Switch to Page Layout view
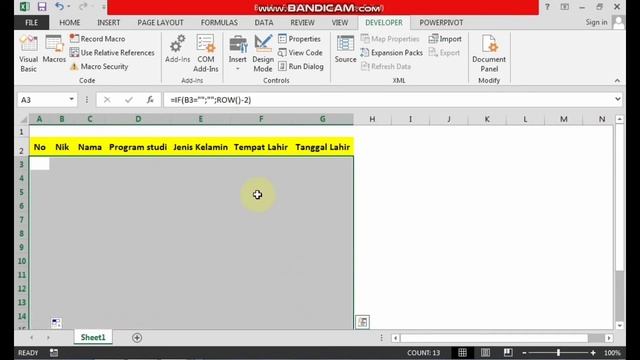The width and height of the screenshot is (640, 360). tap(485, 353)
